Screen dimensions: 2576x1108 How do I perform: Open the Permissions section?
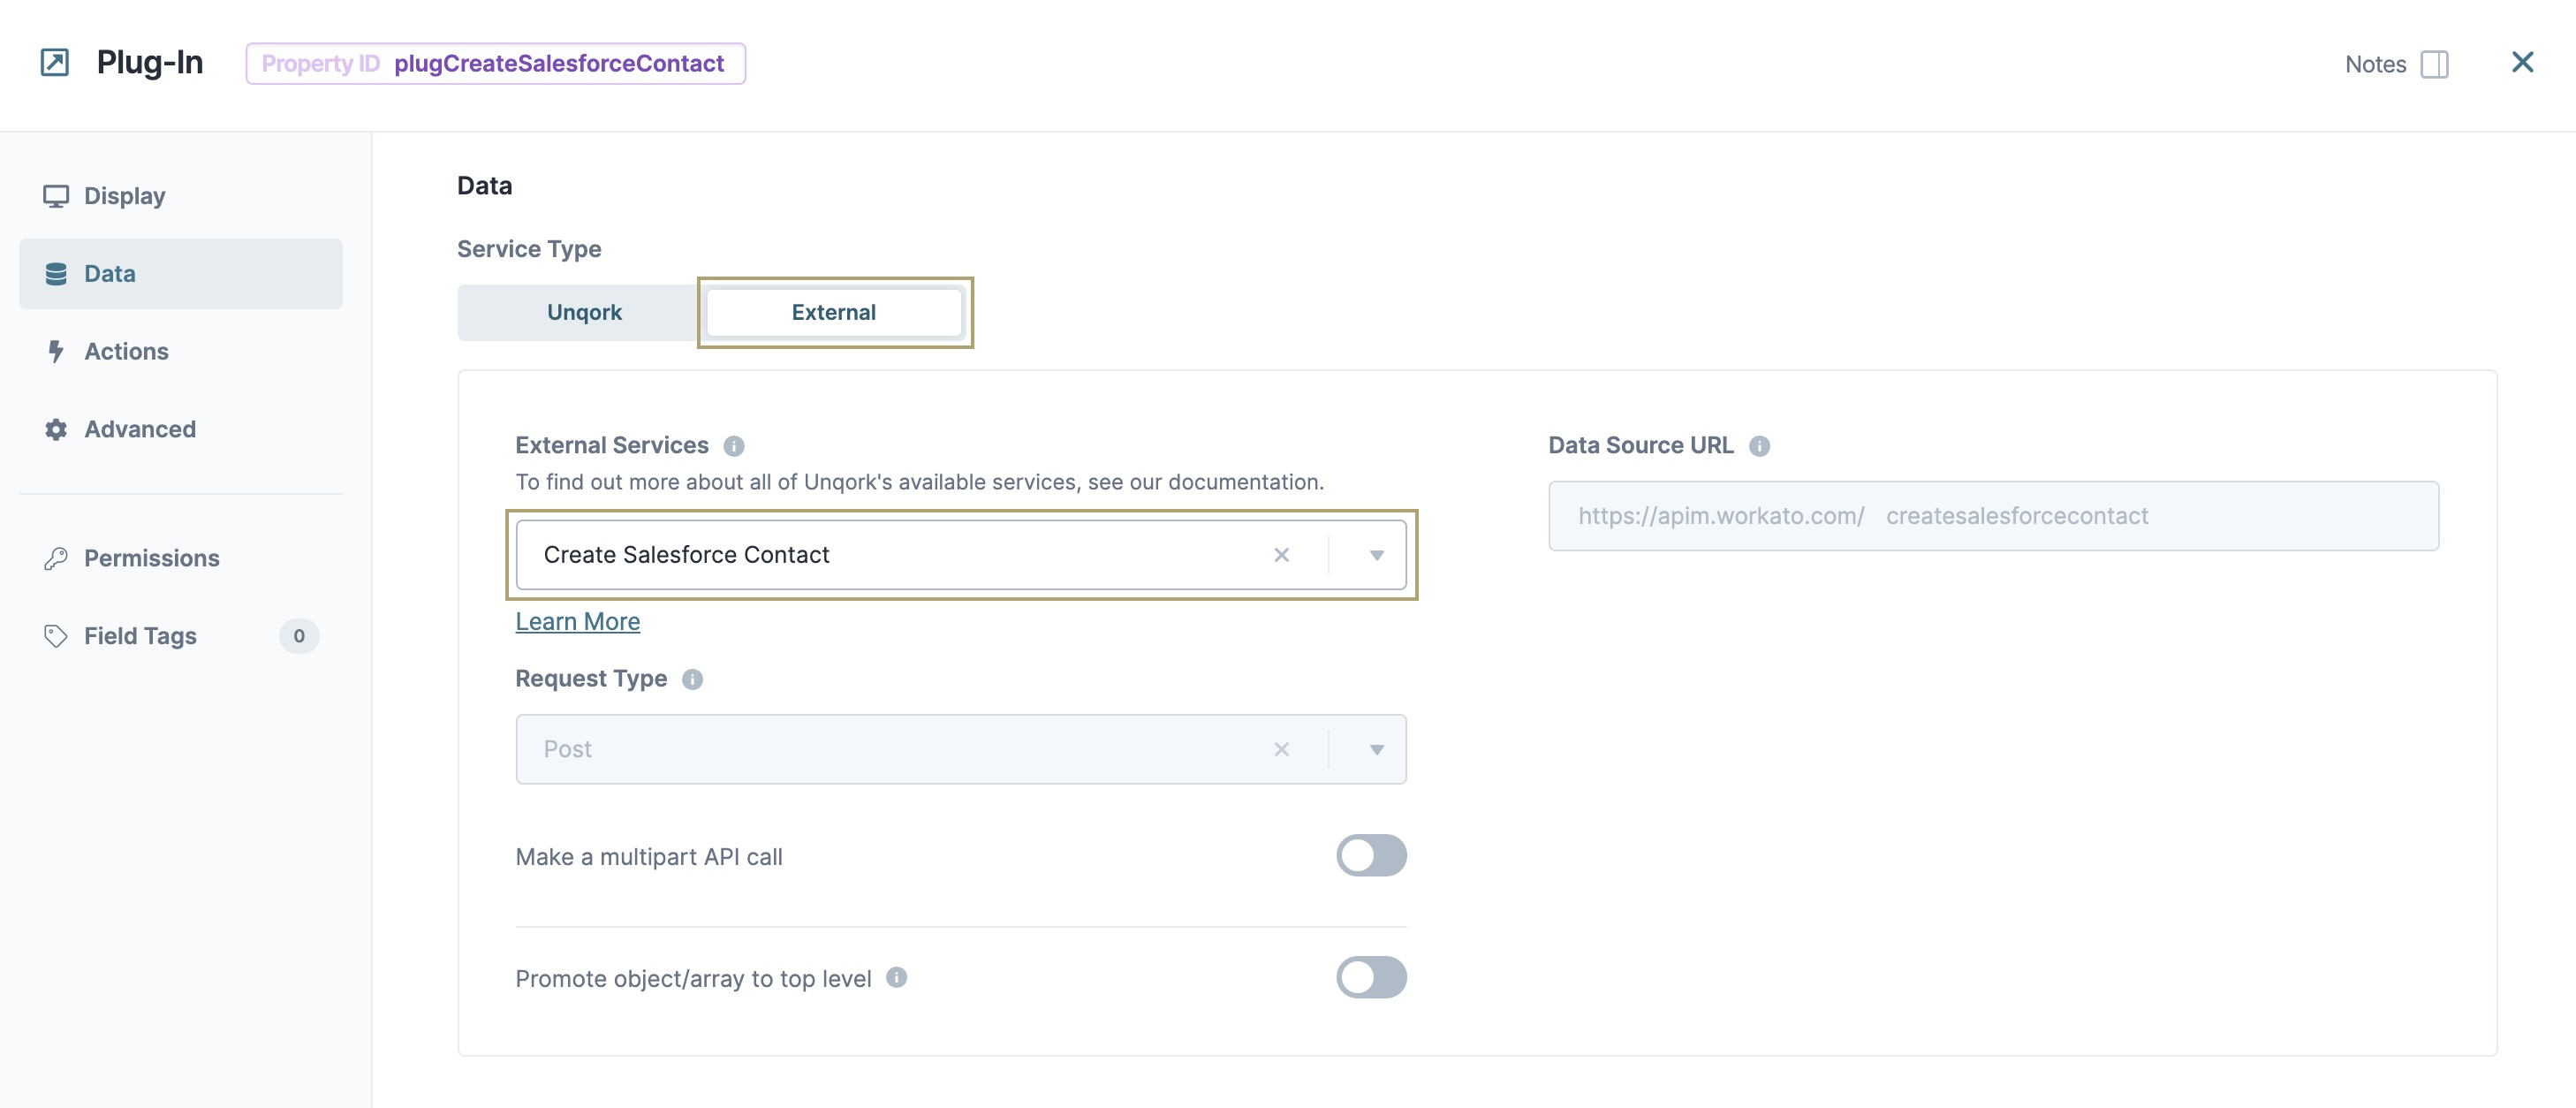click(x=181, y=558)
